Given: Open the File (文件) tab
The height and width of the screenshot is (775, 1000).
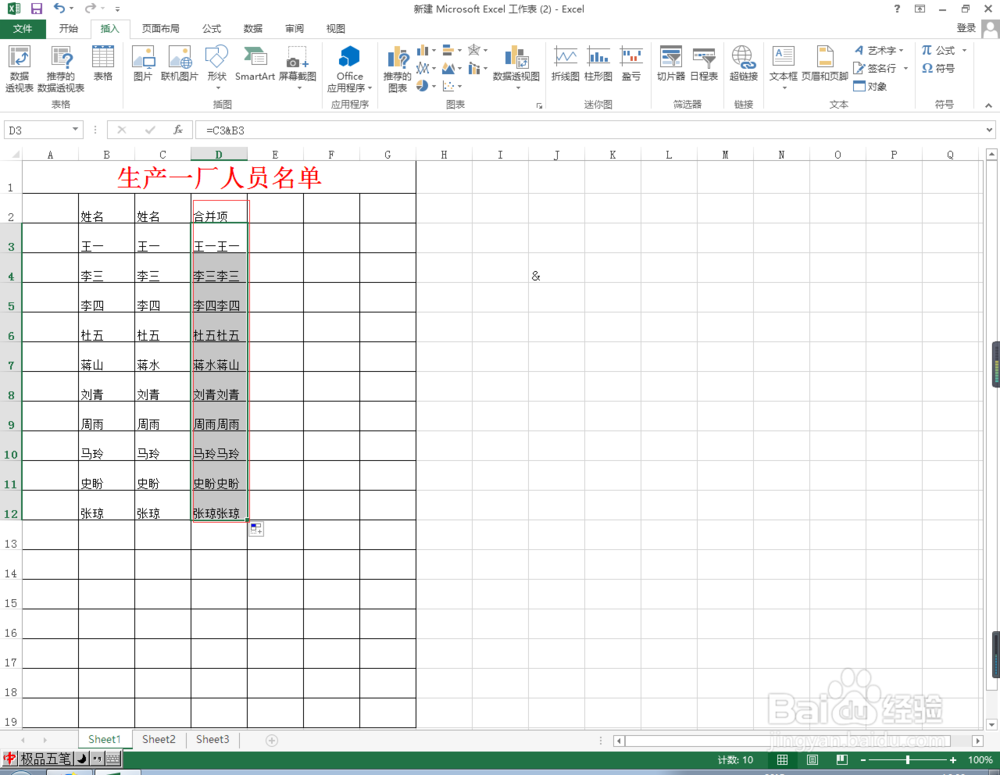Looking at the screenshot, I should [22, 29].
